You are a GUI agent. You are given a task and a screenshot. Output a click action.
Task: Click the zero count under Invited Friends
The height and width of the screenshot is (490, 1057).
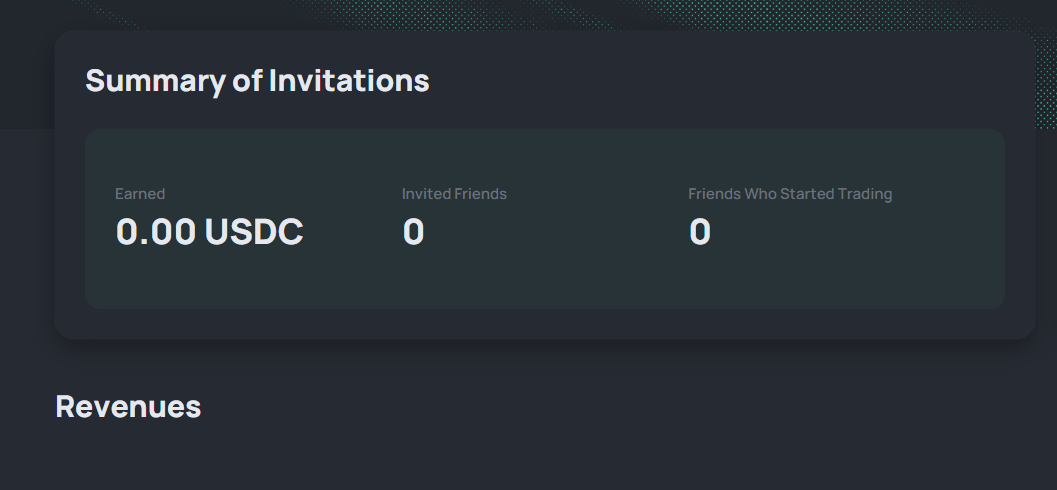coord(413,232)
